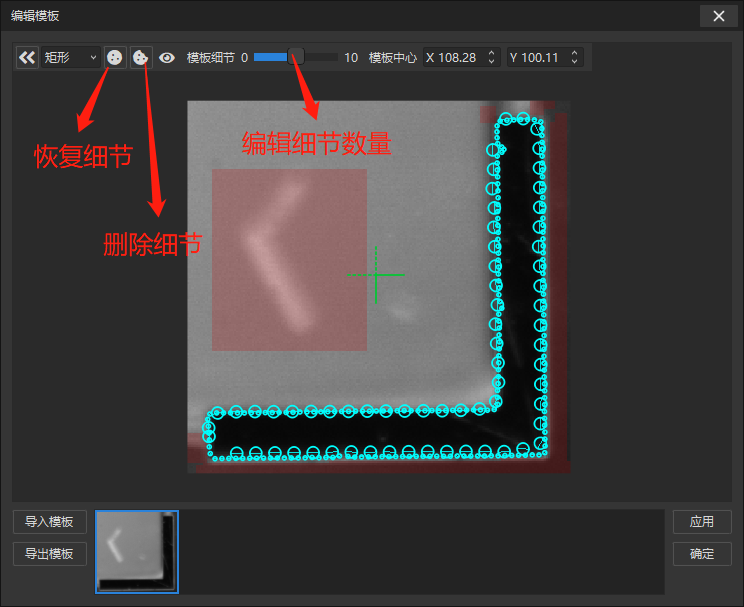744x607 pixels.
Task: Increase the X center value with up arrow
Action: coord(491,54)
